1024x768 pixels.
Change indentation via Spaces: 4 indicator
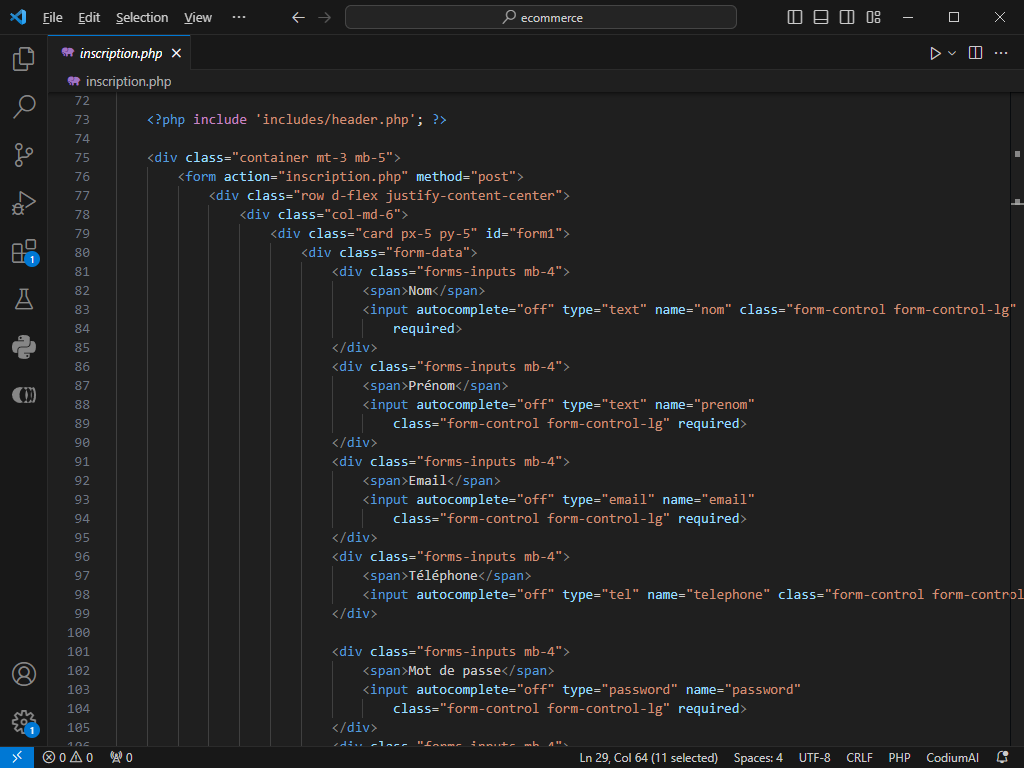(757, 757)
